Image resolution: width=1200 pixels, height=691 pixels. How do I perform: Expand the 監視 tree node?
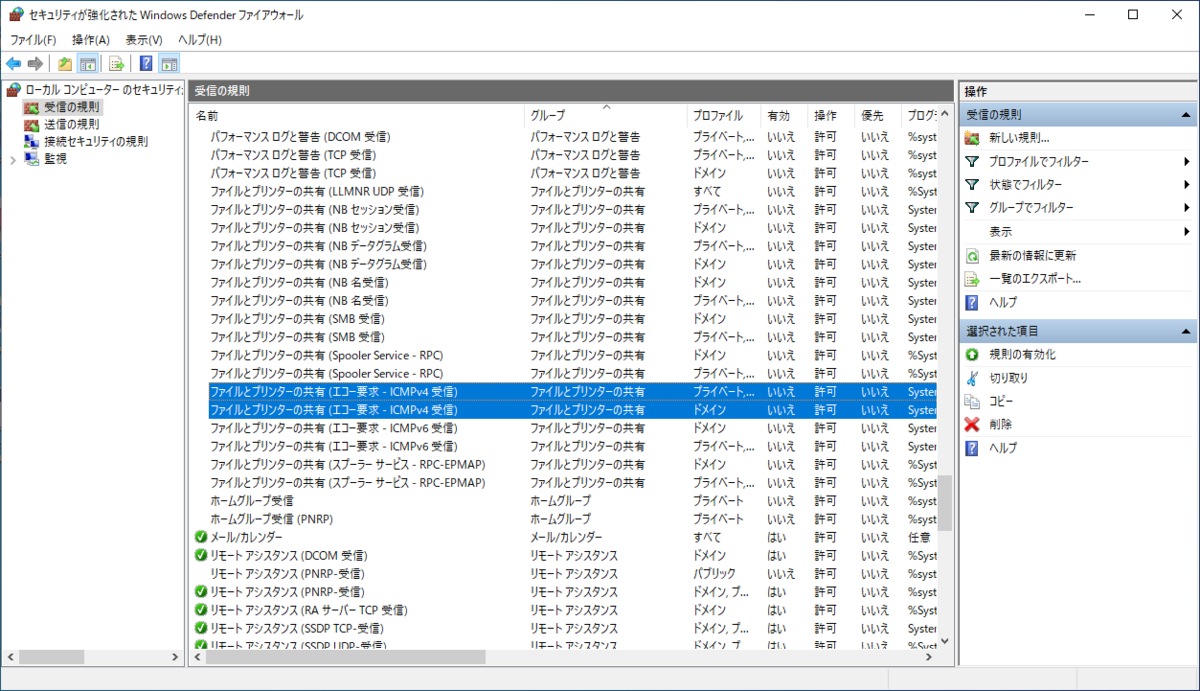tap(13, 158)
